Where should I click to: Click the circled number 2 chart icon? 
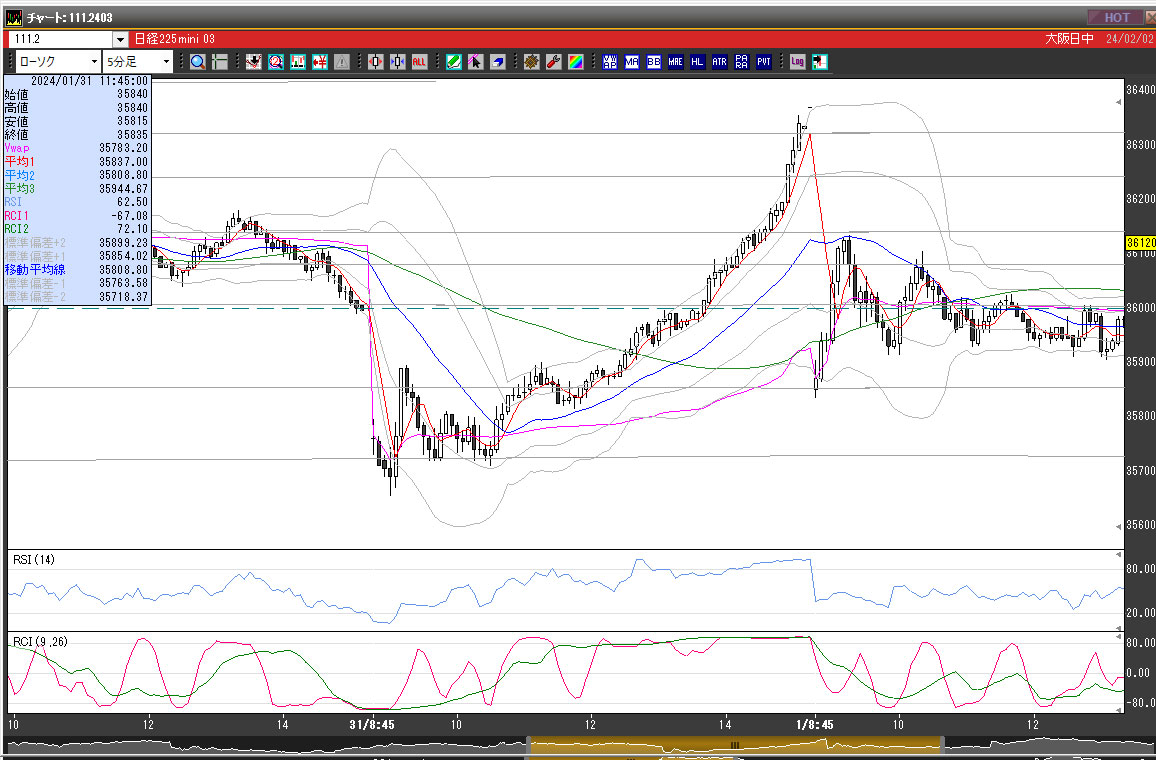[x=276, y=62]
